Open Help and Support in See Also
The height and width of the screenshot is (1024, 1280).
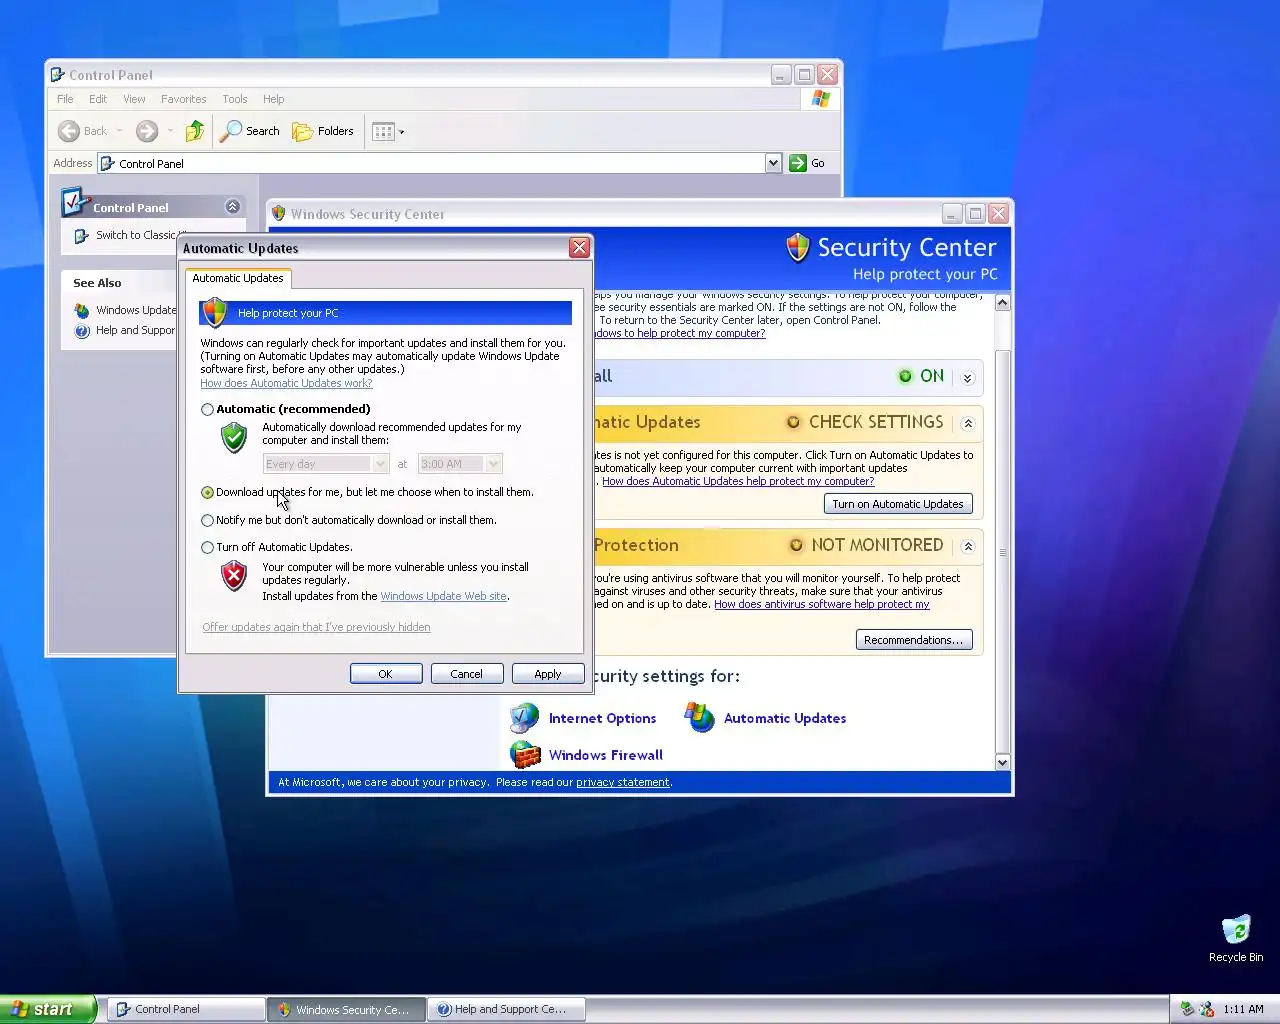(136, 330)
